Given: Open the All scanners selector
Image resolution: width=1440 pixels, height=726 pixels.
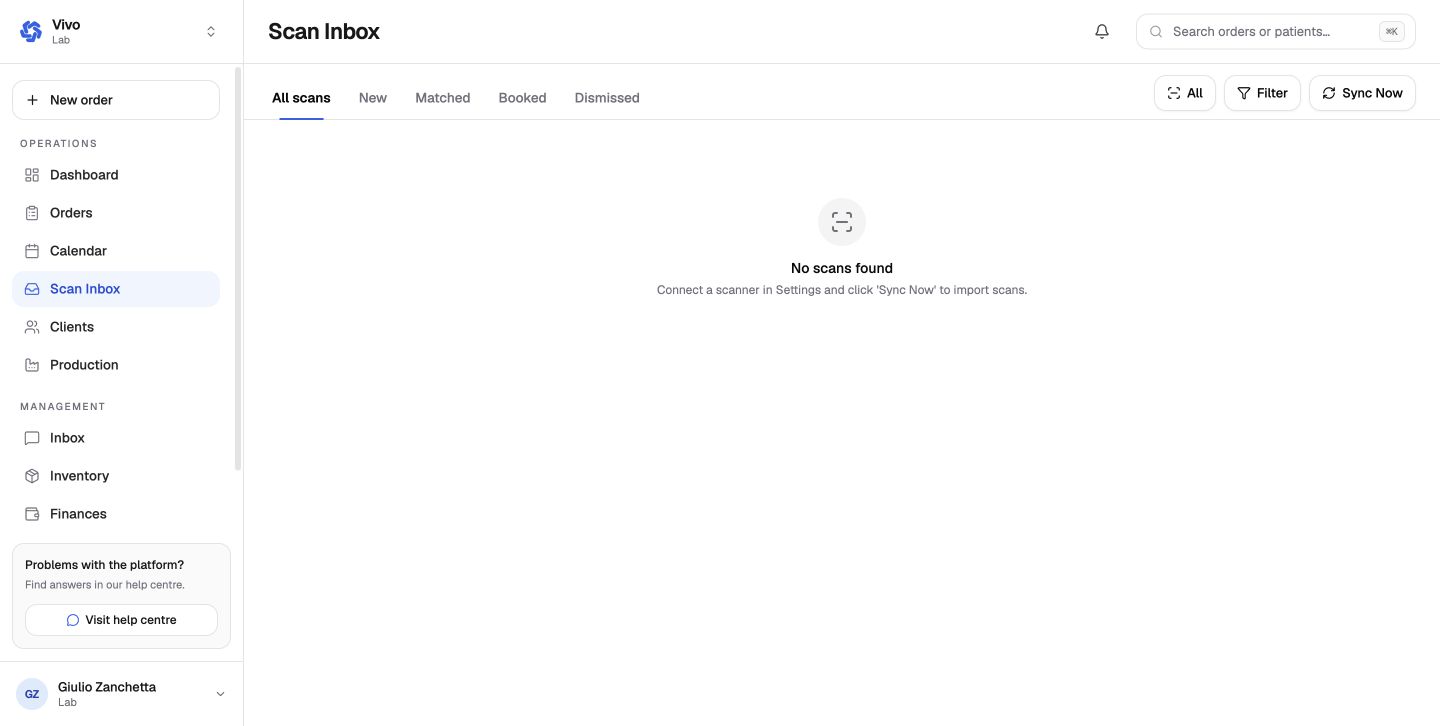Looking at the screenshot, I should coord(1185,93).
